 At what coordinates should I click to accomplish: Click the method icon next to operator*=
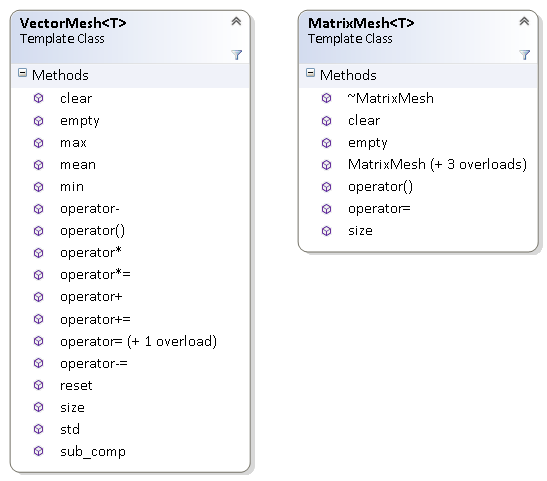tap(38, 275)
